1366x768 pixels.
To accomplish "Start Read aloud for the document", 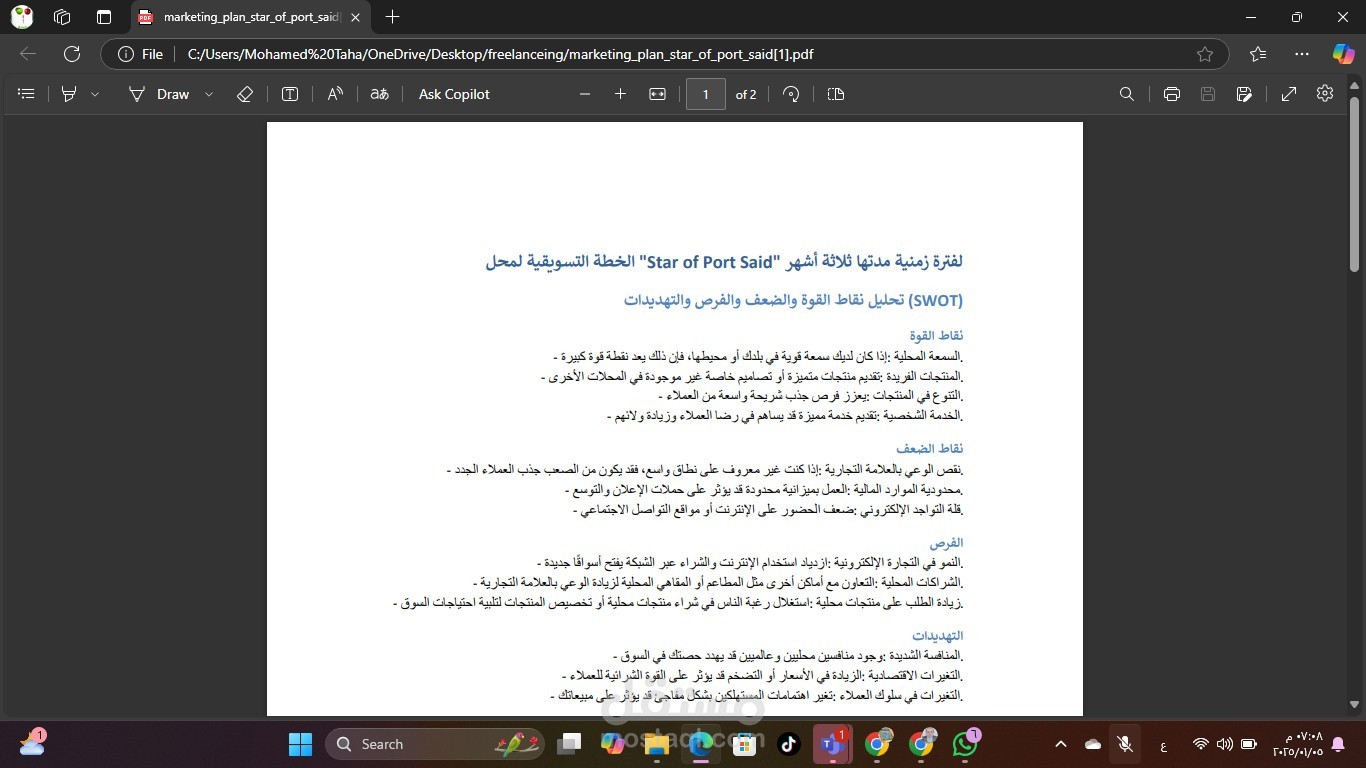I will point(335,94).
